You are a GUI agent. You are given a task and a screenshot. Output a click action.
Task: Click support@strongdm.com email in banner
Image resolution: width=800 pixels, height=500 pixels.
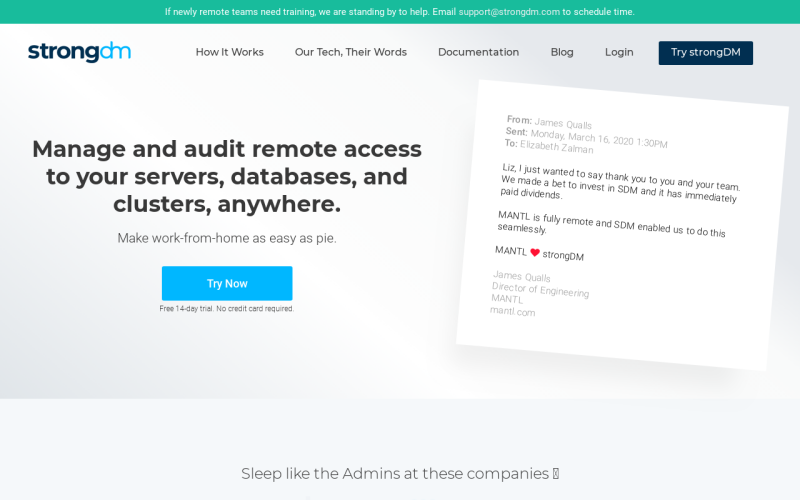[509, 12]
